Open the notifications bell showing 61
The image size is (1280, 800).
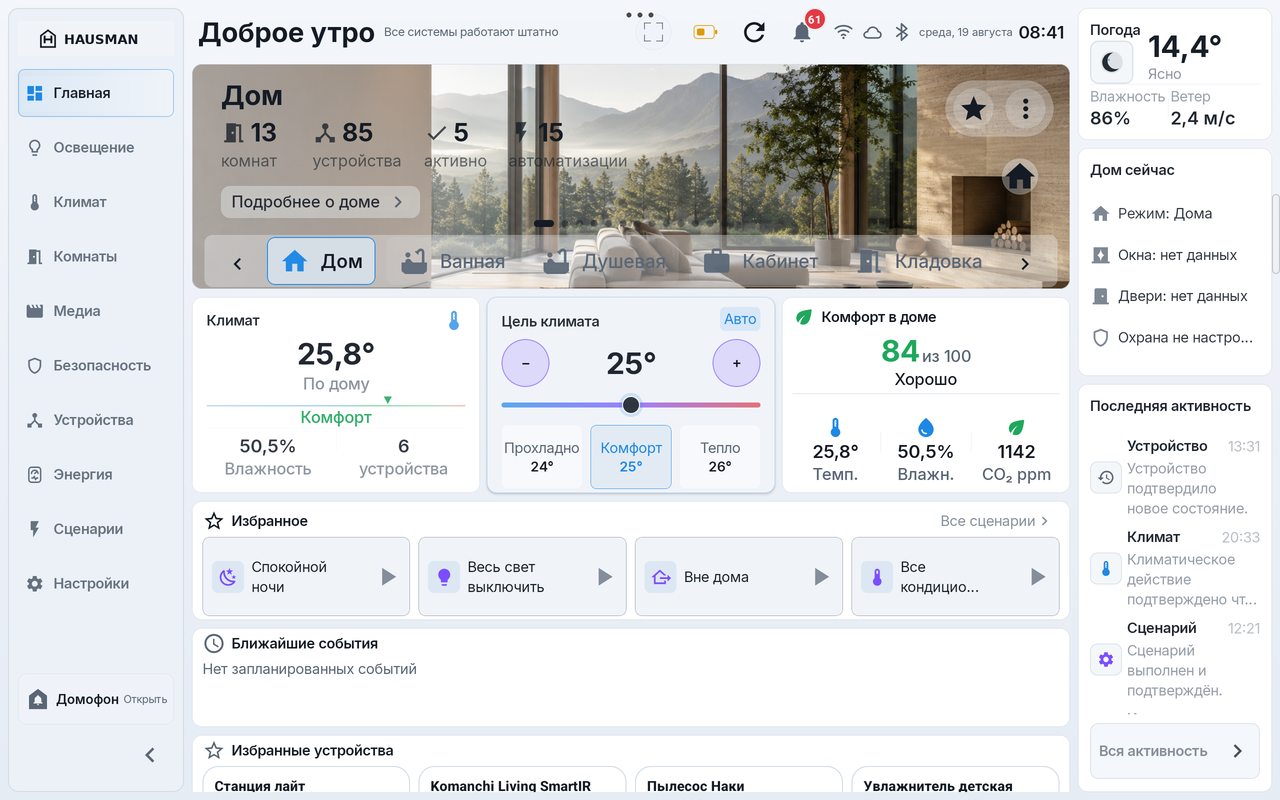(x=802, y=32)
